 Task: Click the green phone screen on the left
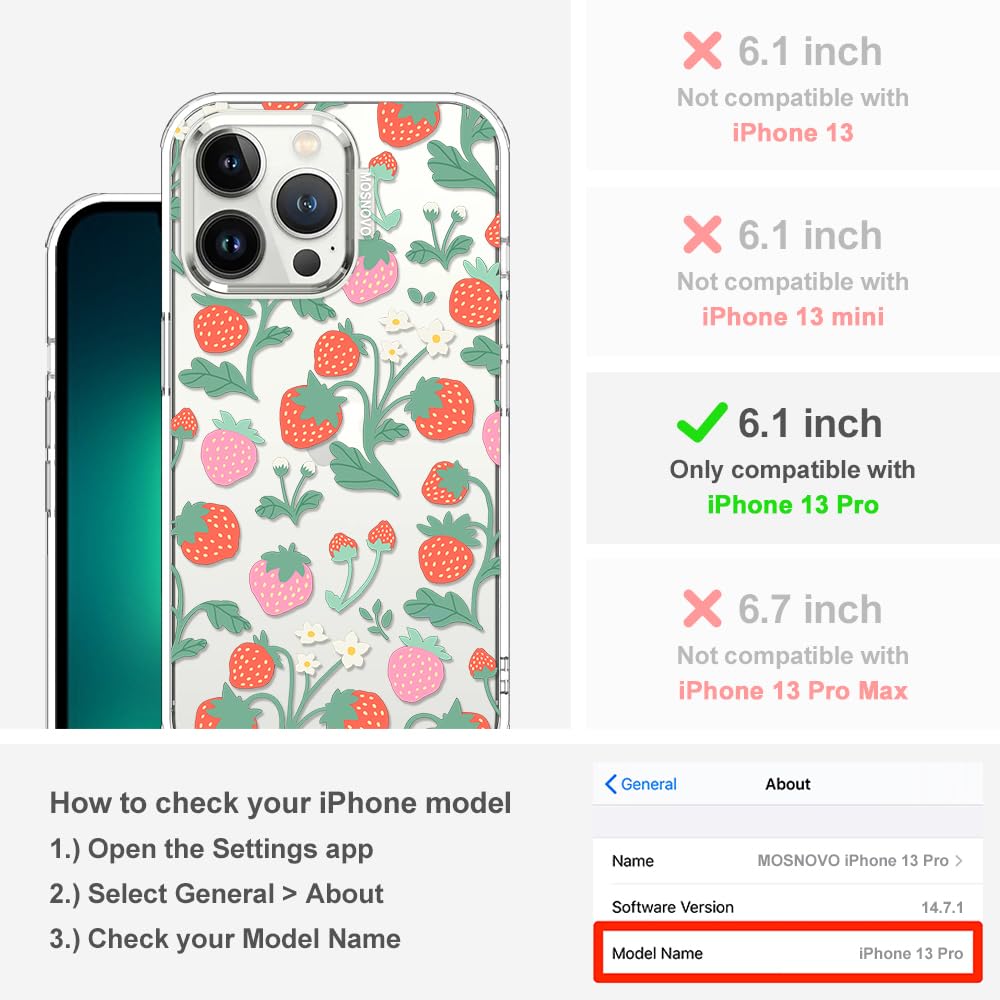point(109,466)
